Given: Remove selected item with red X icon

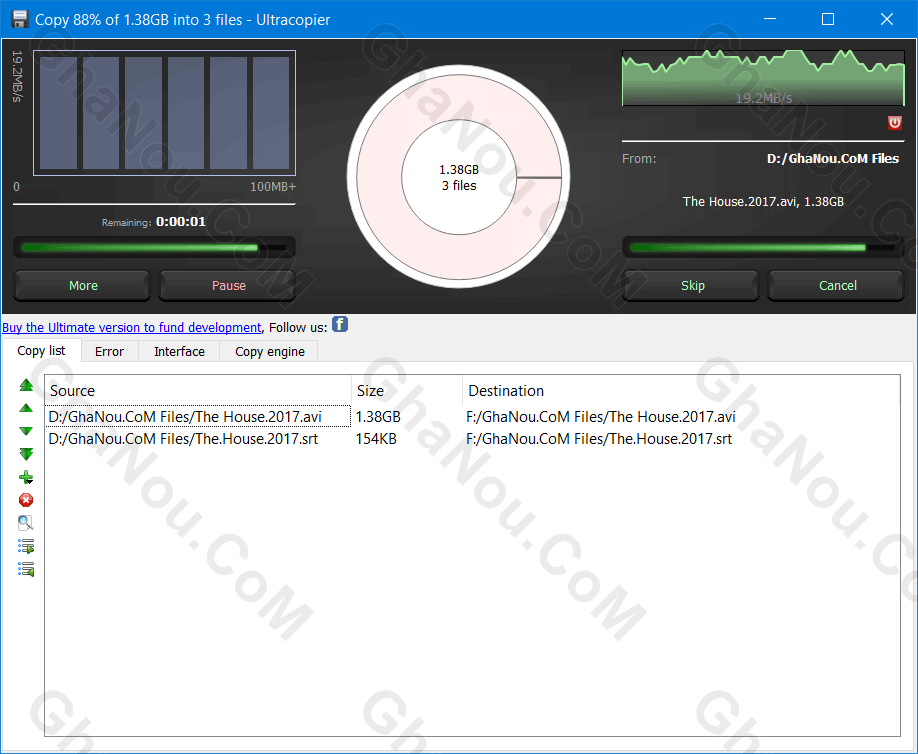Looking at the screenshot, I should (26, 500).
